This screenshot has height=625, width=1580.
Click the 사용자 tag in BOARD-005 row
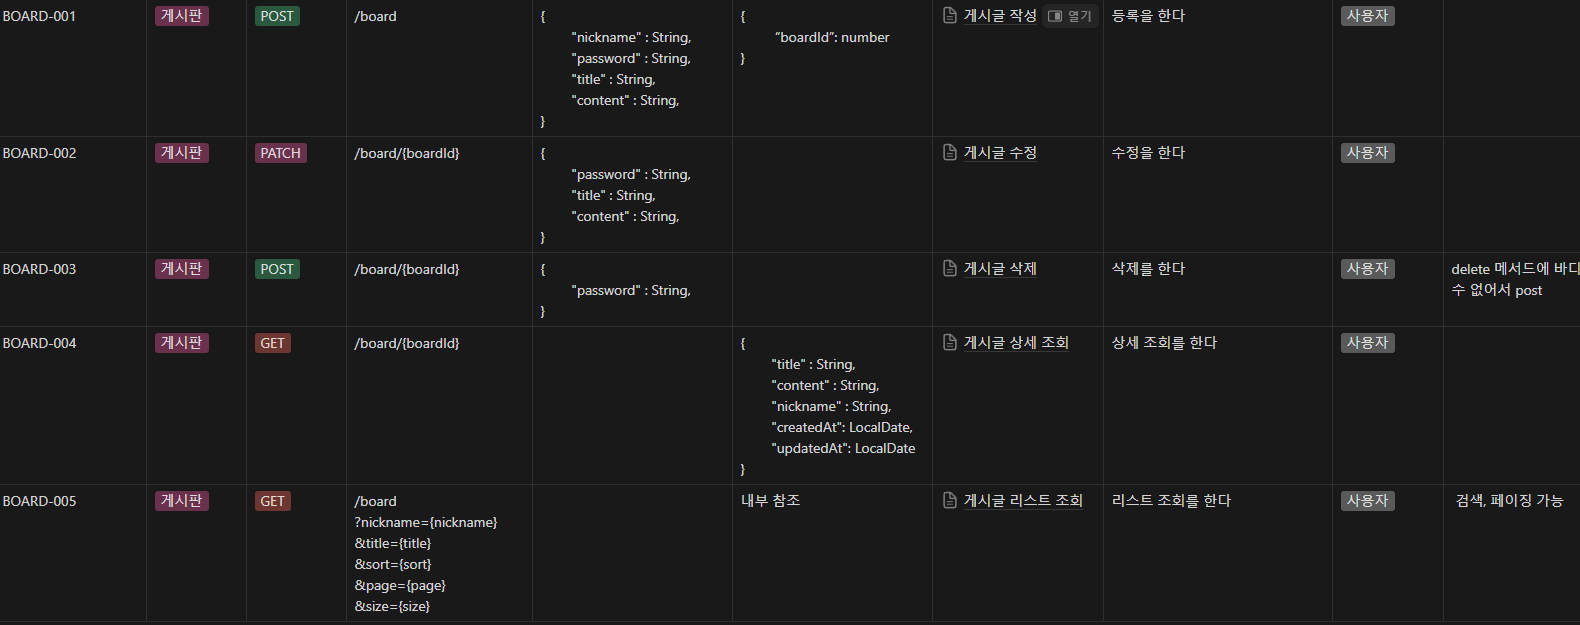1367,501
